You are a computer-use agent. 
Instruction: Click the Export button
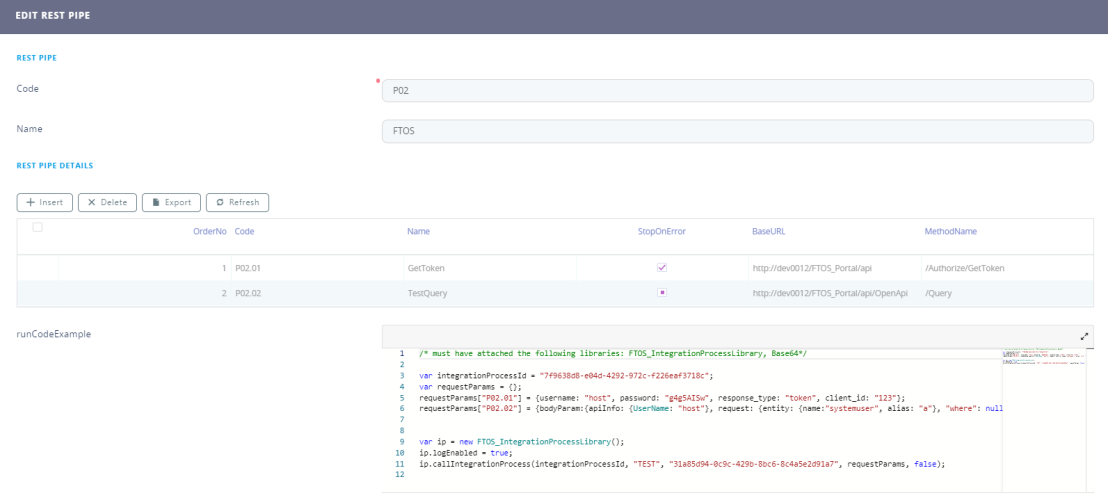[171, 202]
